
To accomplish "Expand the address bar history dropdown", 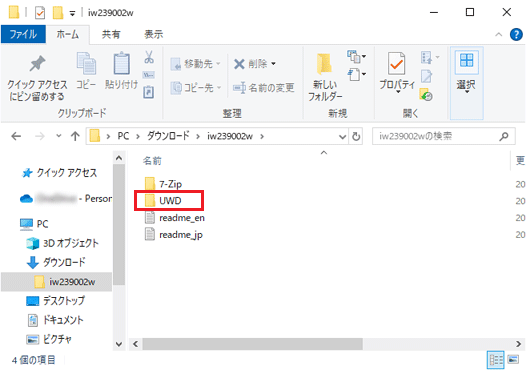I will coord(342,137).
